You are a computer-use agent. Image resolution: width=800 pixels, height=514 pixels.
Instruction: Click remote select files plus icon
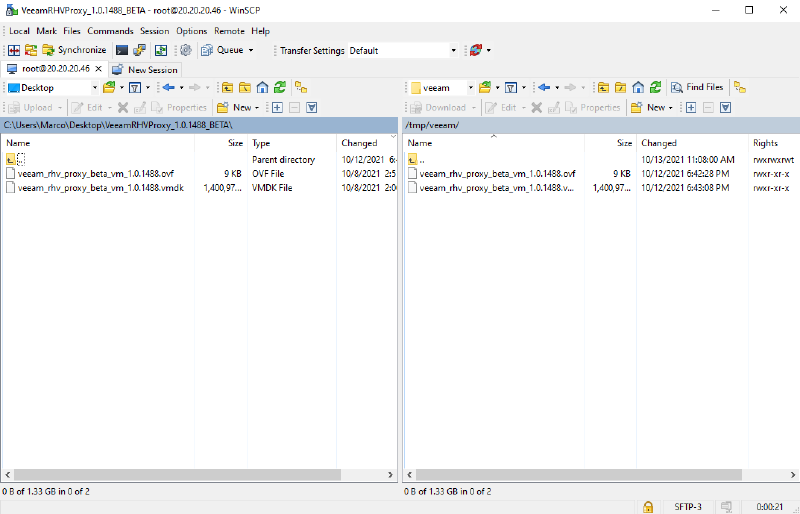691,108
